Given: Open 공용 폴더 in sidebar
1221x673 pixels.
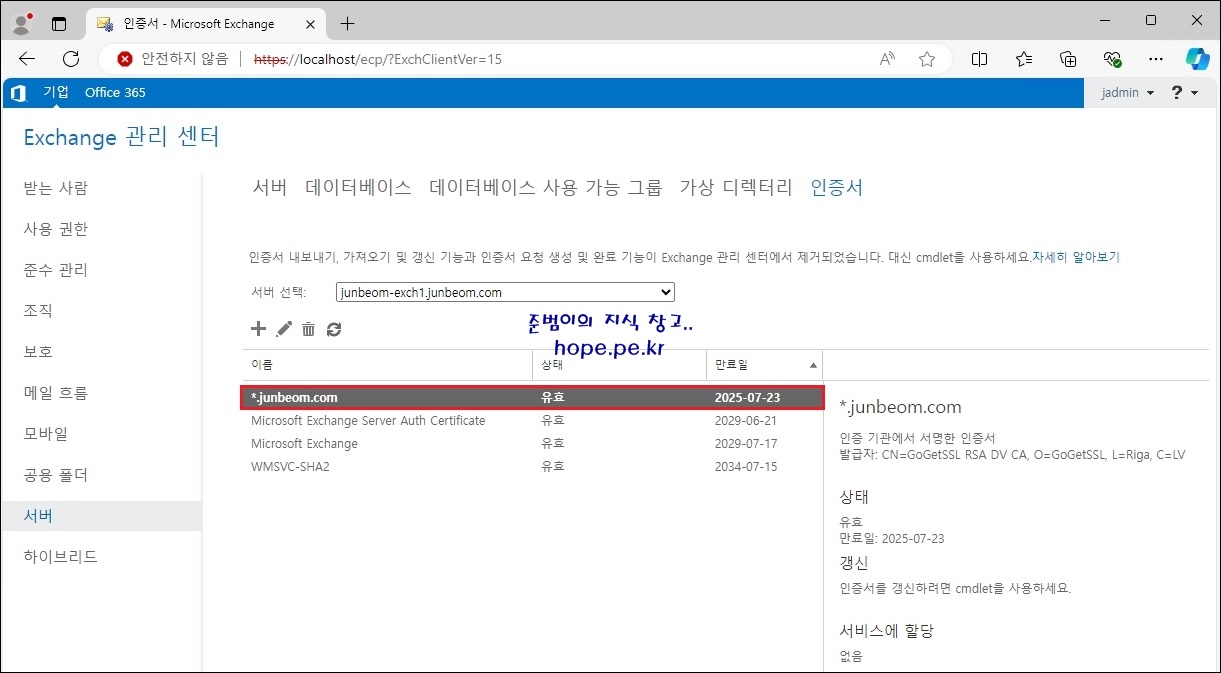Looking at the screenshot, I should click(56, 475).
